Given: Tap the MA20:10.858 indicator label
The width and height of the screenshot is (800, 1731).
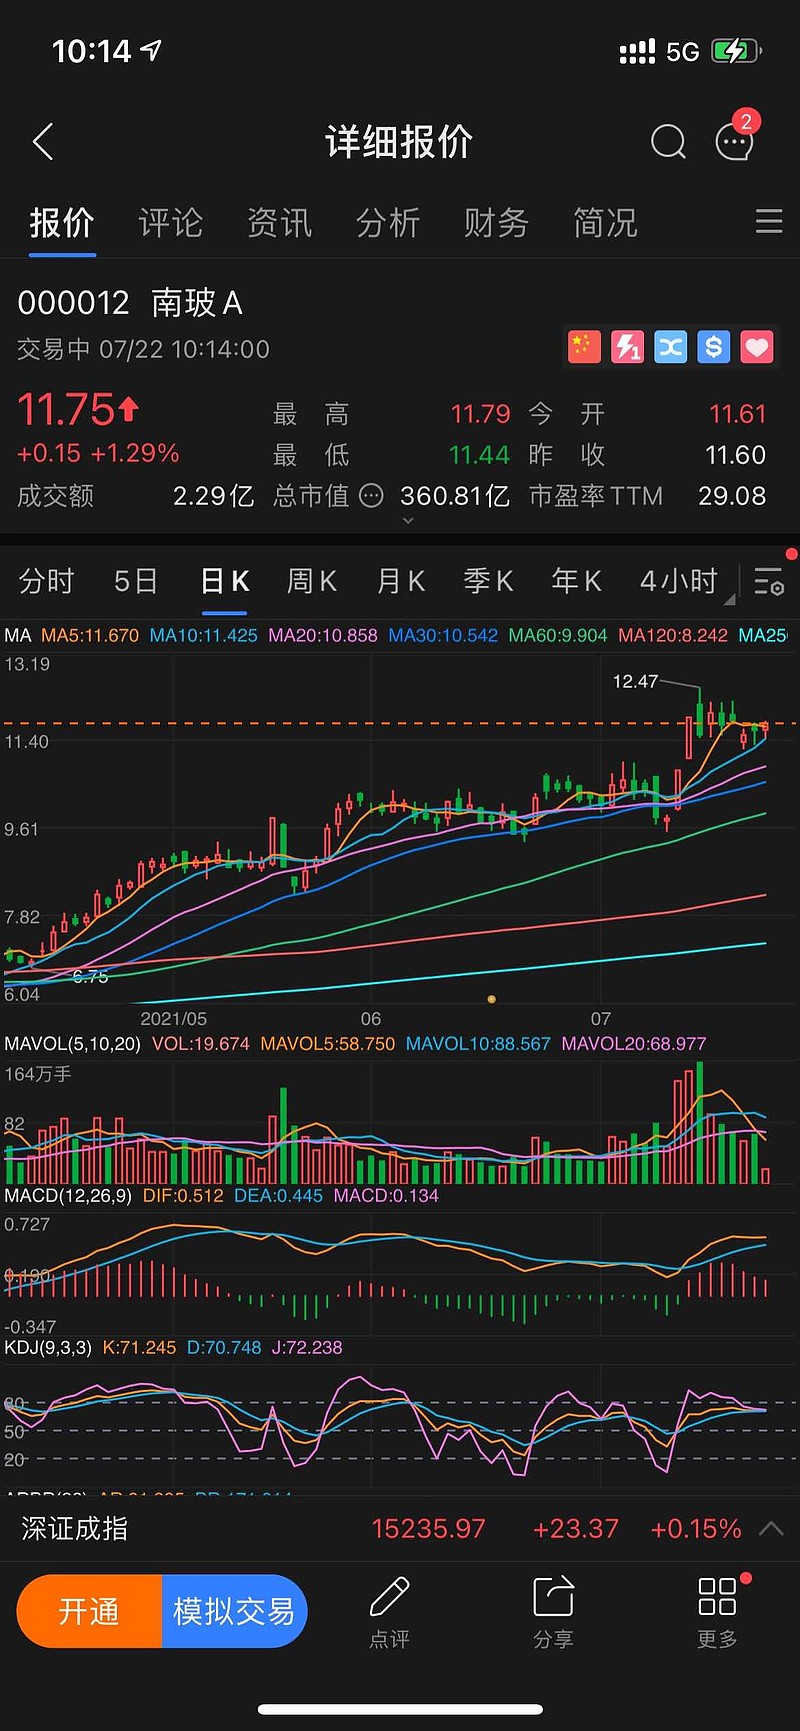Looking at the screenshot, I should (323, 635).
